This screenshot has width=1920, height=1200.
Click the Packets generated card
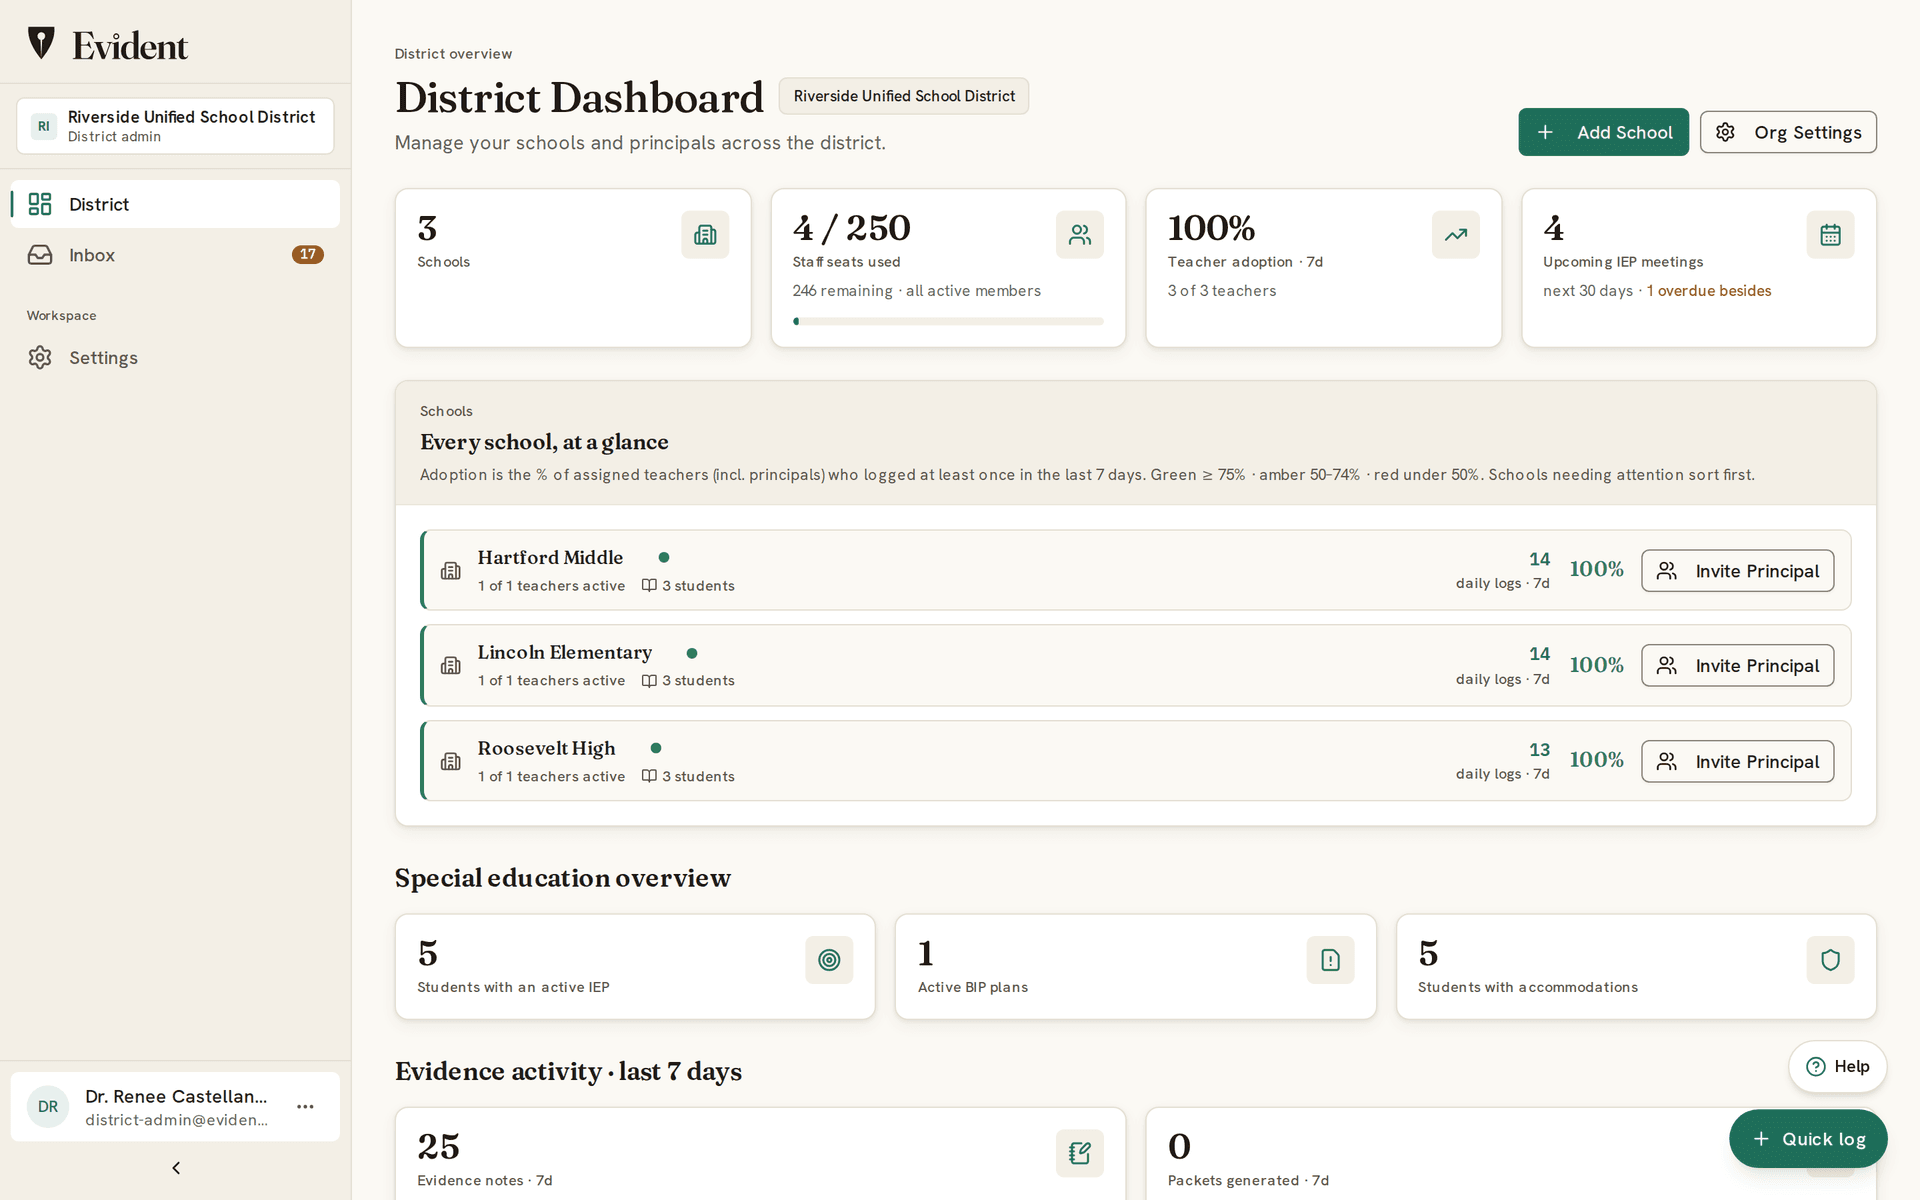(1511, 1153)
